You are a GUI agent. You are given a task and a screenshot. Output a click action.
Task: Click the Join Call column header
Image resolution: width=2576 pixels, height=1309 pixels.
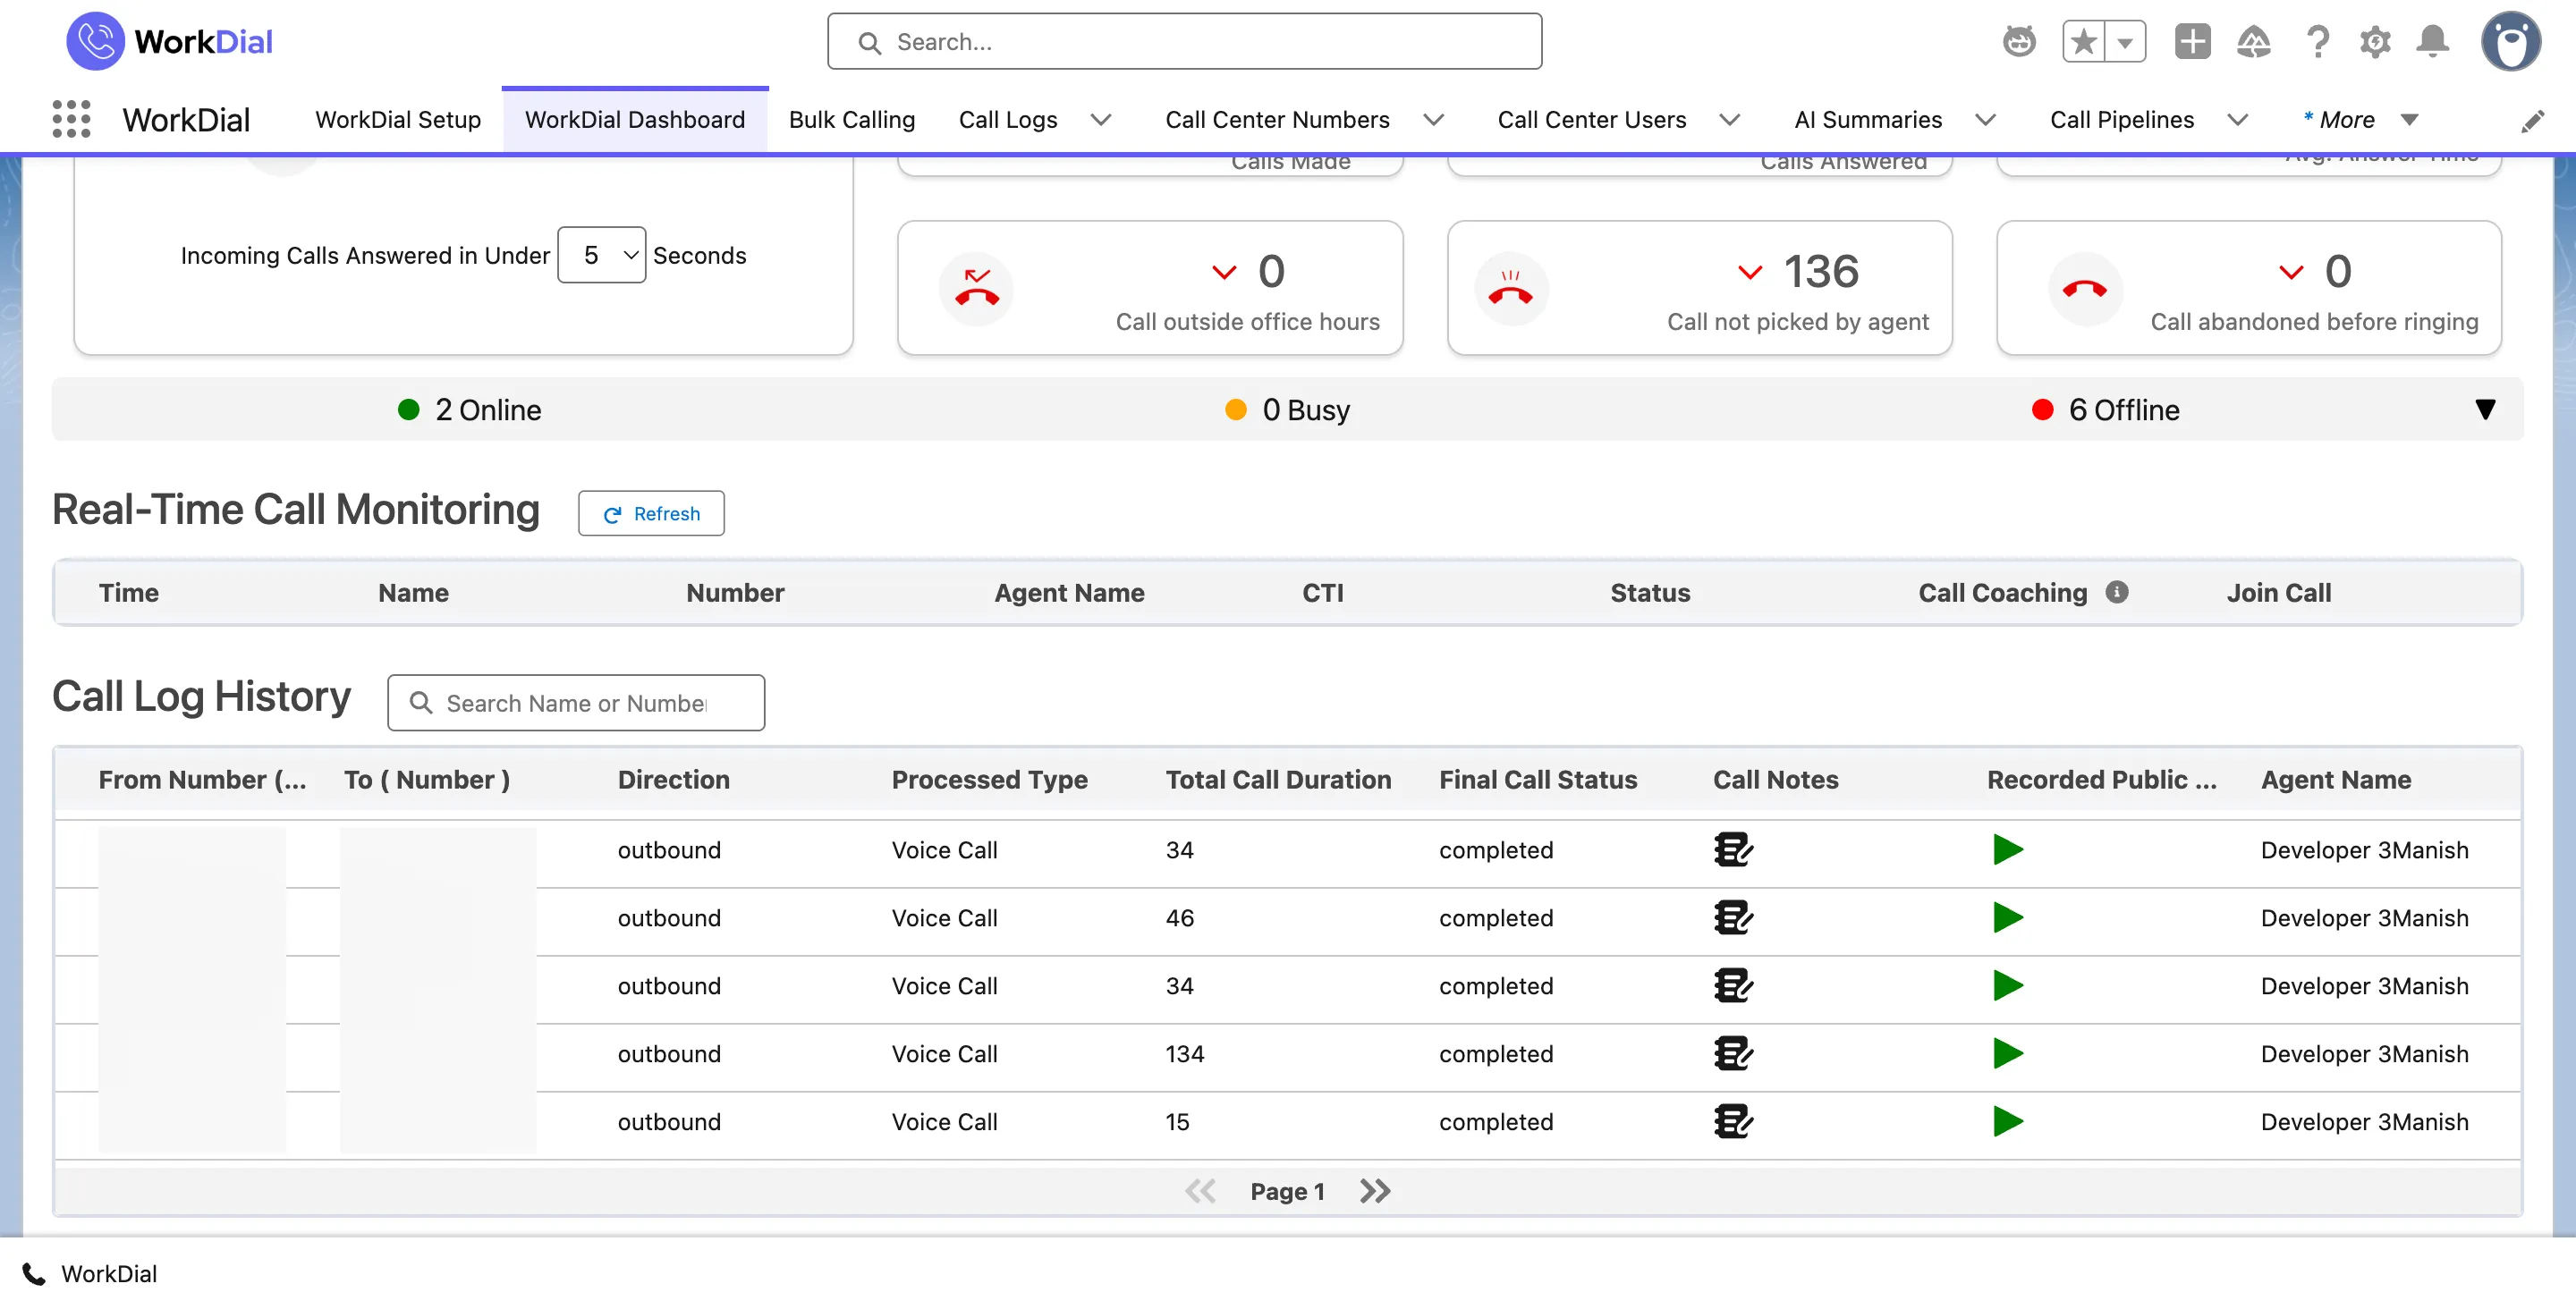coord(2278,592)
